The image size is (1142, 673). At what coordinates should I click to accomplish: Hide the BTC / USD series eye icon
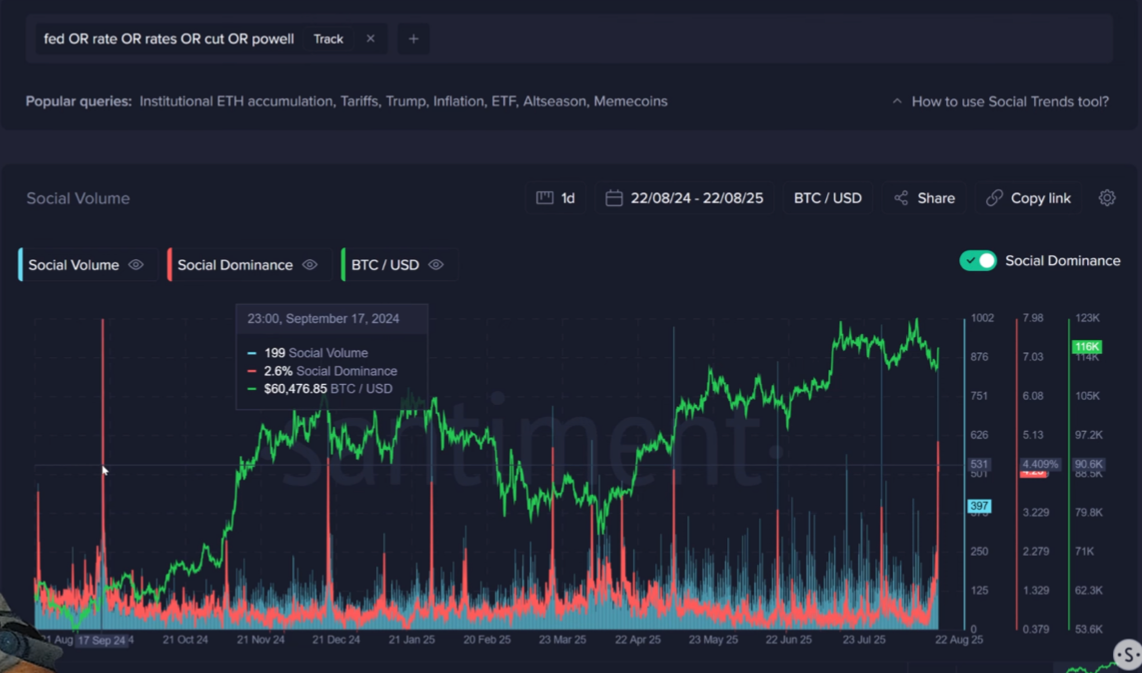[435, 265]
